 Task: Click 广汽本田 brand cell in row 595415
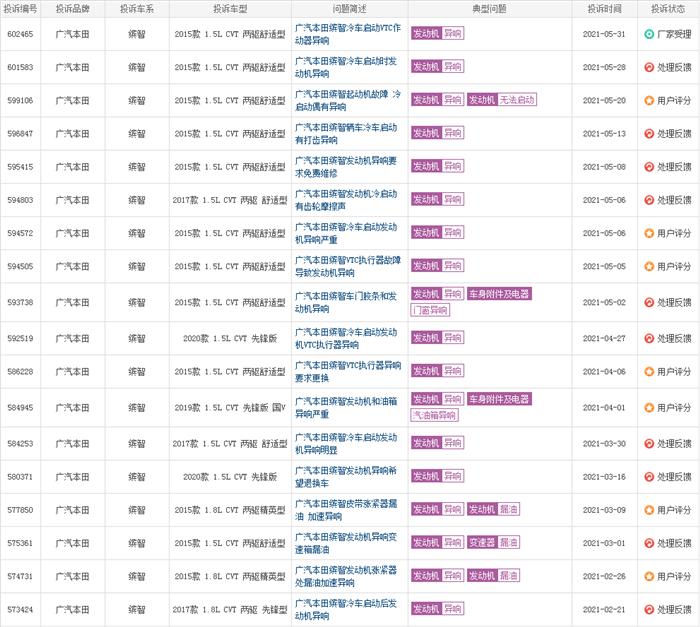tap(72, 167)
